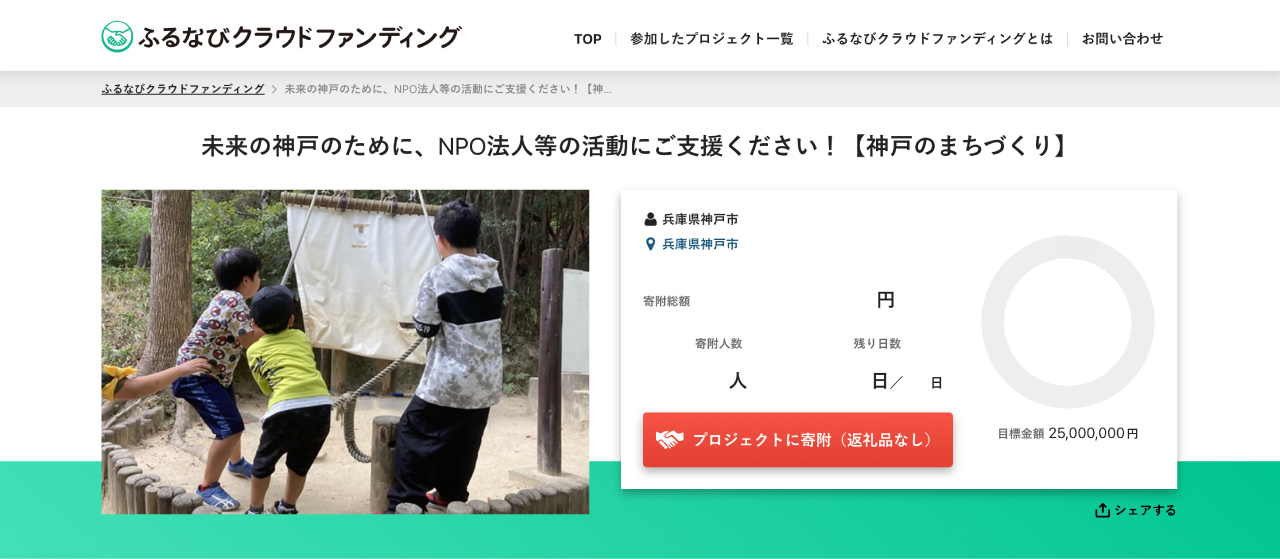This screenshot has height=559, width=1280.
Task: Go to ふるなびクラウドファンディングとは page
Action: point(937,39)
